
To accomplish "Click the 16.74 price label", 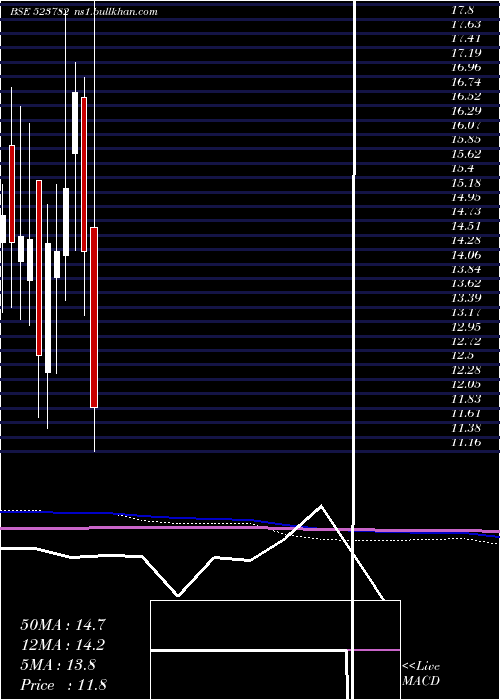I will click(466, 82).
